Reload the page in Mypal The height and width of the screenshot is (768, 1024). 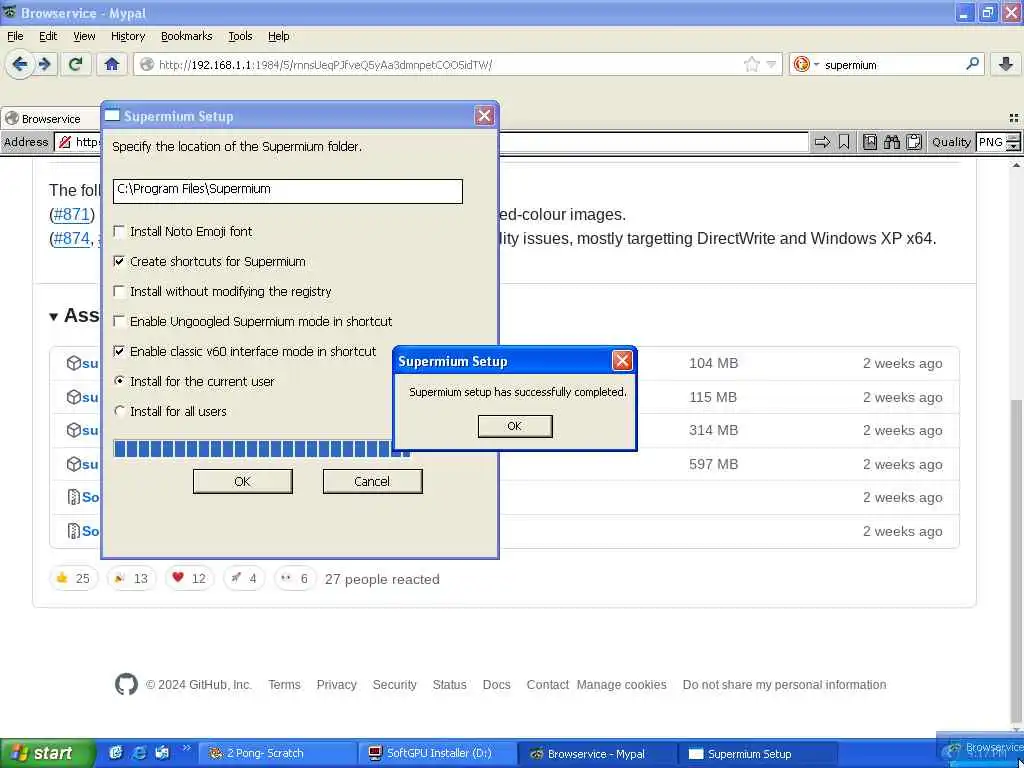[75, 64]
